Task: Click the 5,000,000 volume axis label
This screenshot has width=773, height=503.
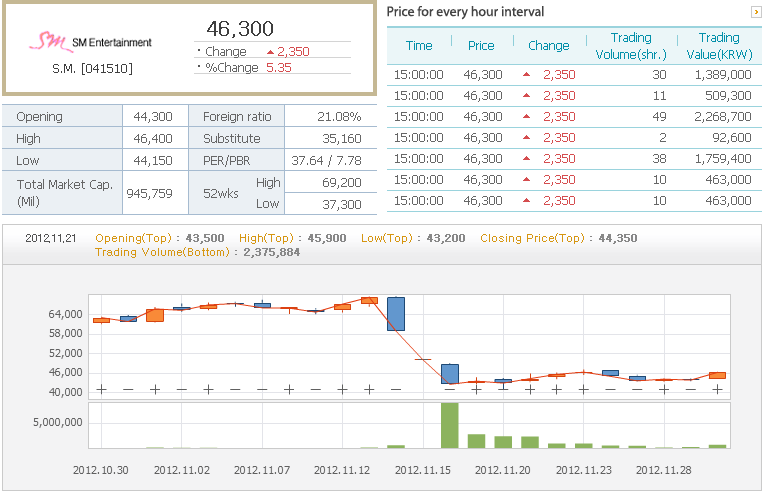Action: click(x=58, y=422)
